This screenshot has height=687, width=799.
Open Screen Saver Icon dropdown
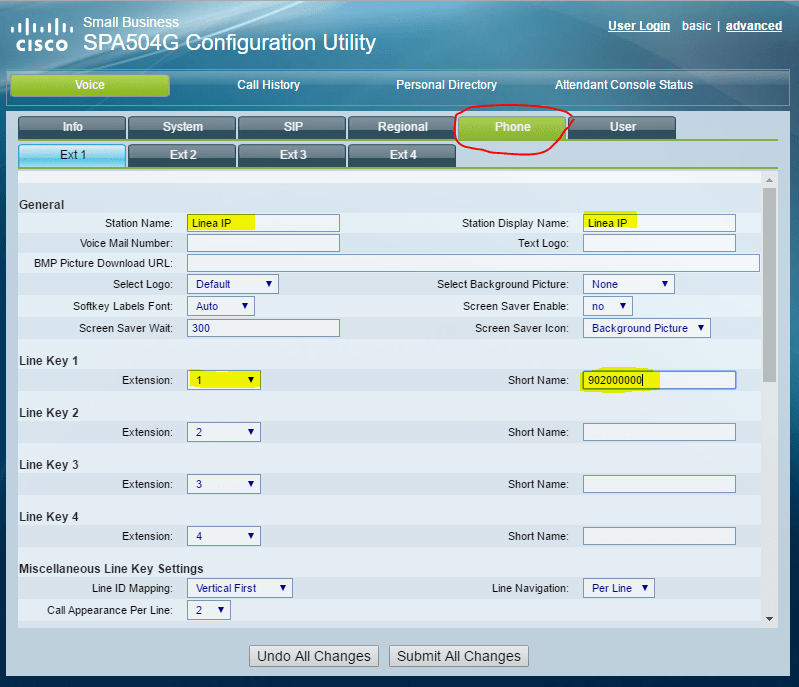click(x=647, y=328)
